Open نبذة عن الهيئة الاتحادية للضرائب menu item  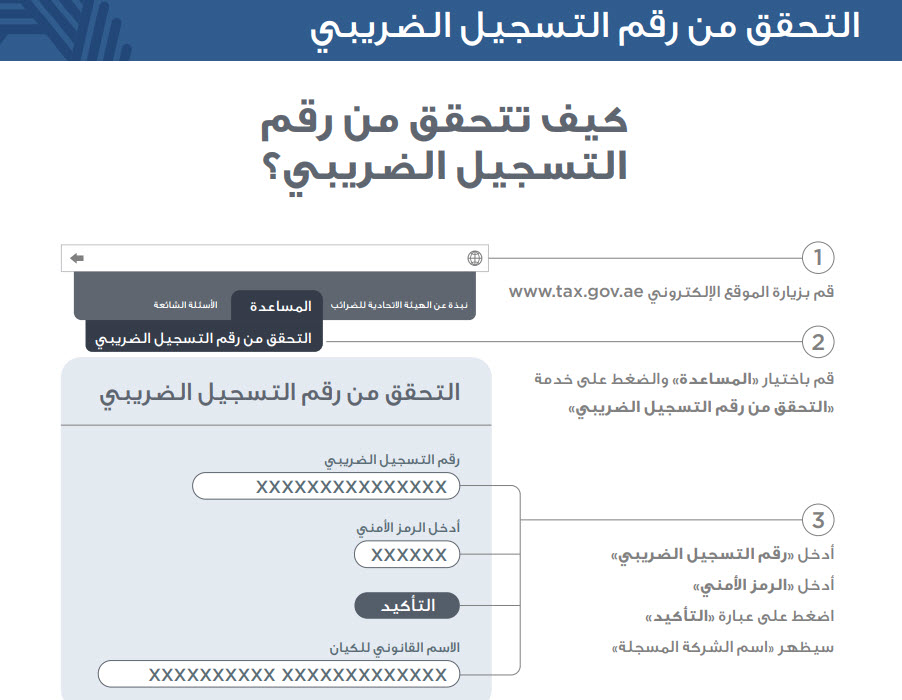[x=400, y=304]
